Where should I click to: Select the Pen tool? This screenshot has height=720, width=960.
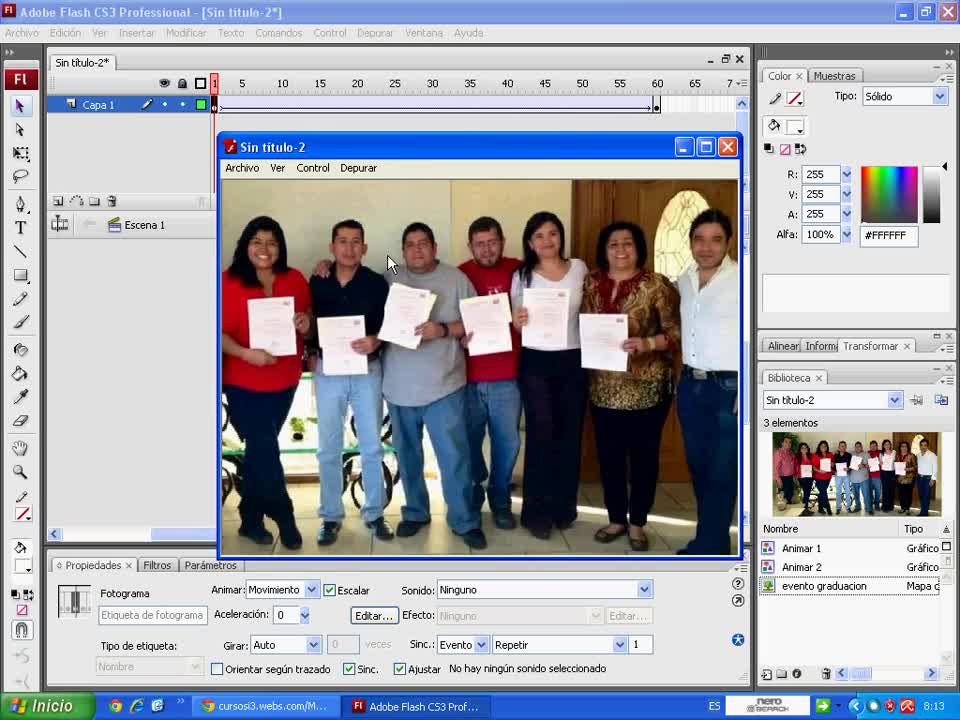(20, 204)
